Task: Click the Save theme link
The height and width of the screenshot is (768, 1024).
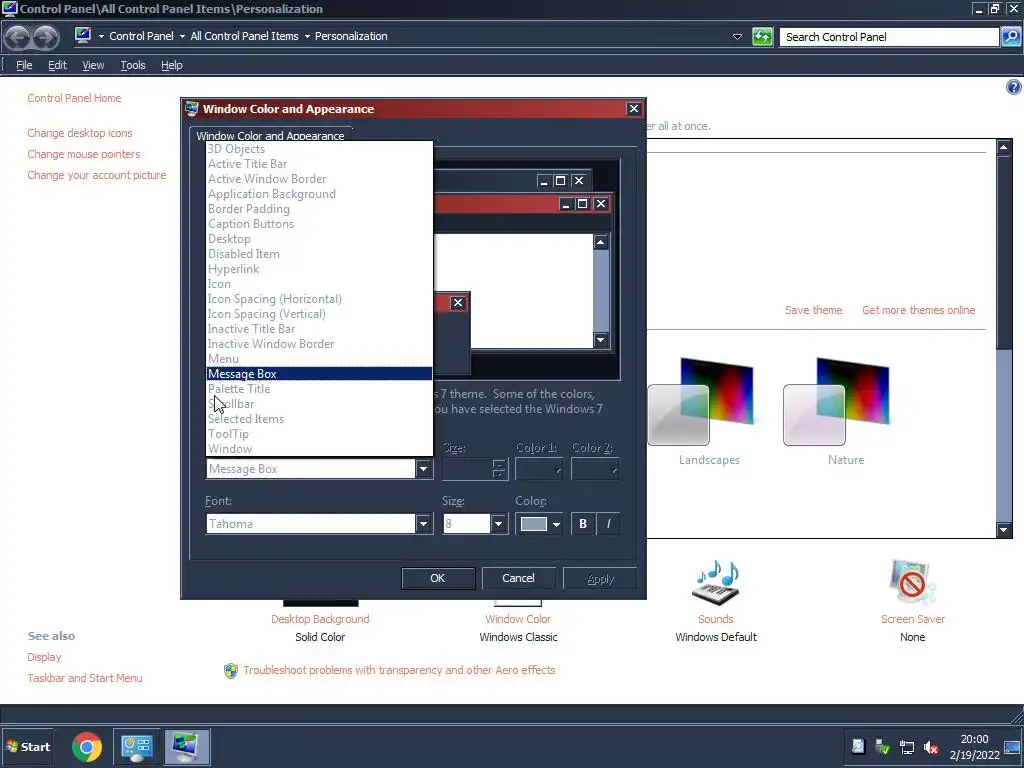Action: pos(813,310)
